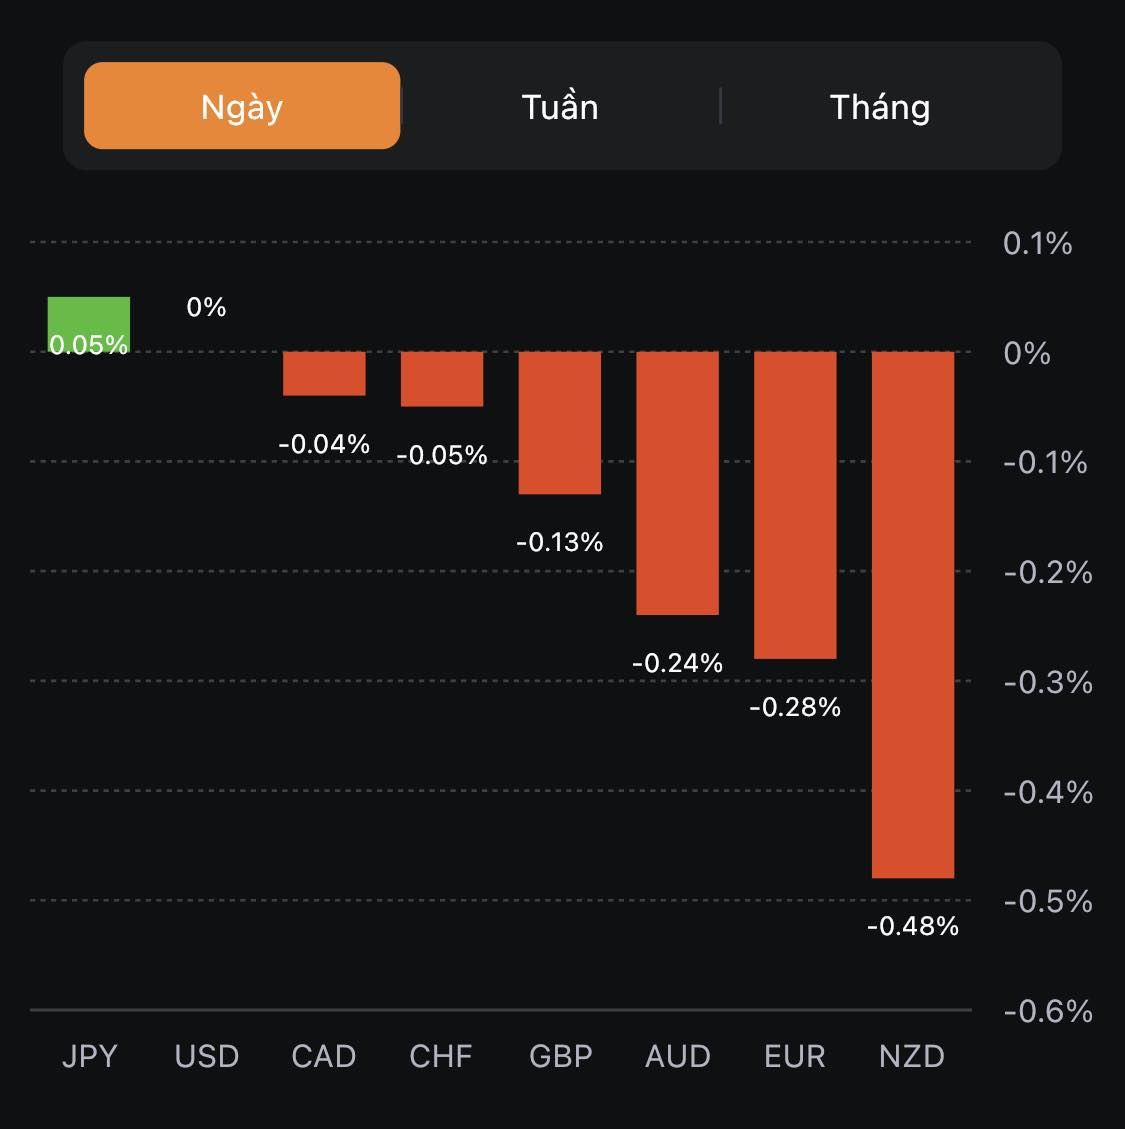Click the USD 0% value label
The width and height of the screenshot is (1125, 1129).
click(x=206, y=307)
